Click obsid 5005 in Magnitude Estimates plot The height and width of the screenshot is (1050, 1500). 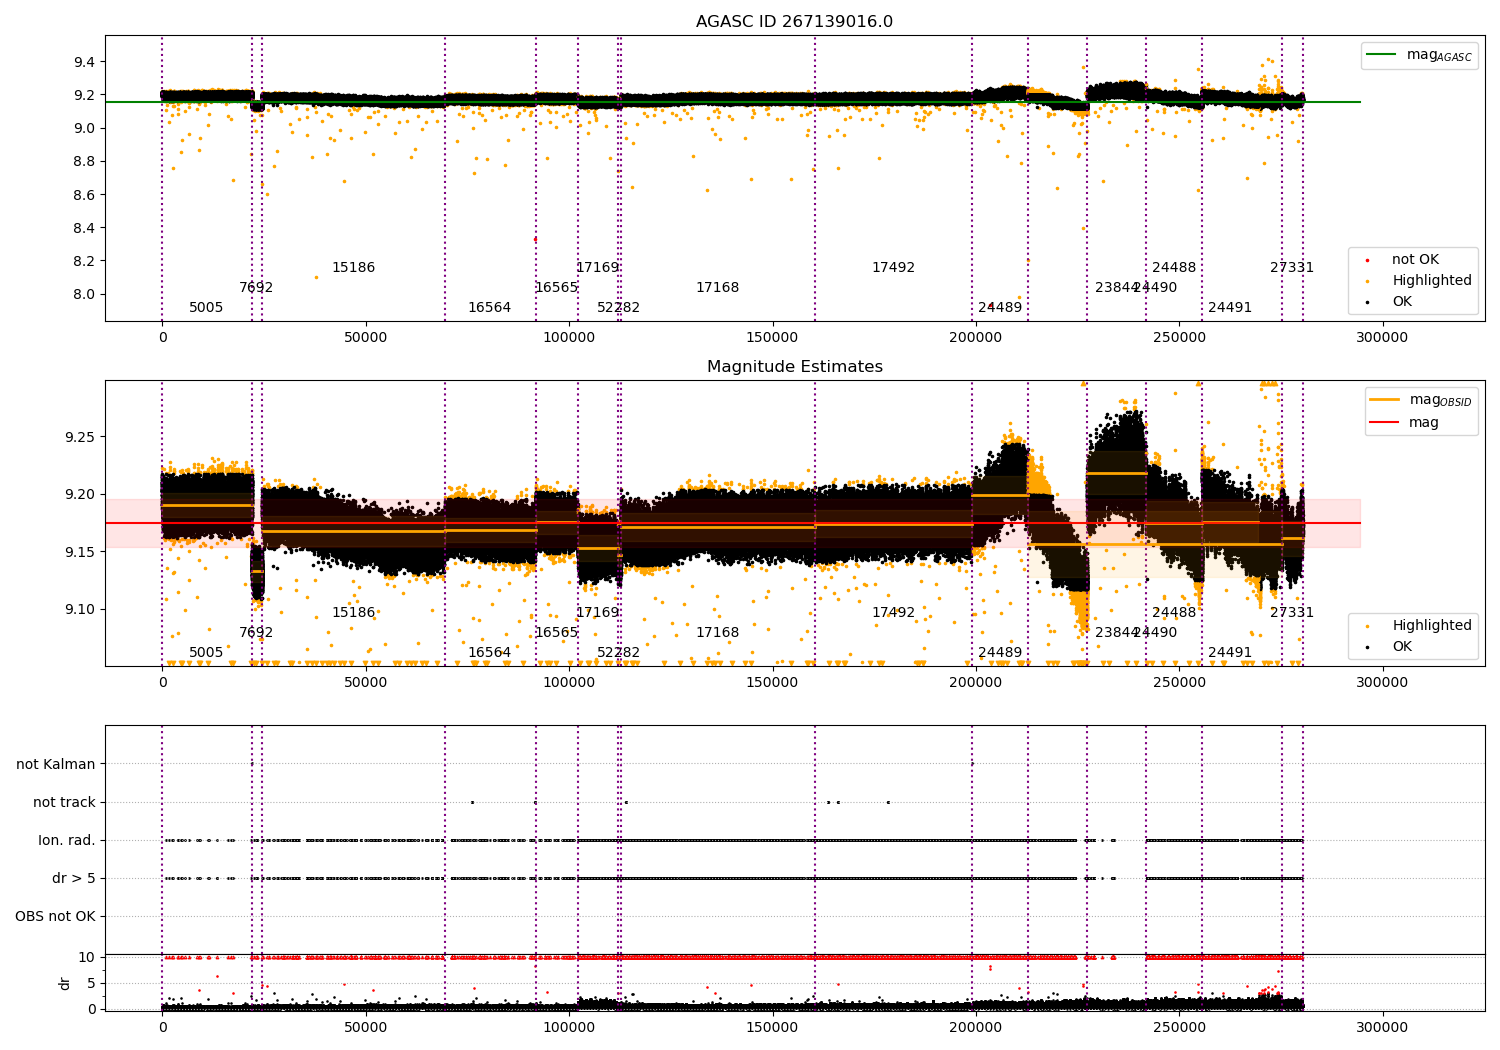206,653
